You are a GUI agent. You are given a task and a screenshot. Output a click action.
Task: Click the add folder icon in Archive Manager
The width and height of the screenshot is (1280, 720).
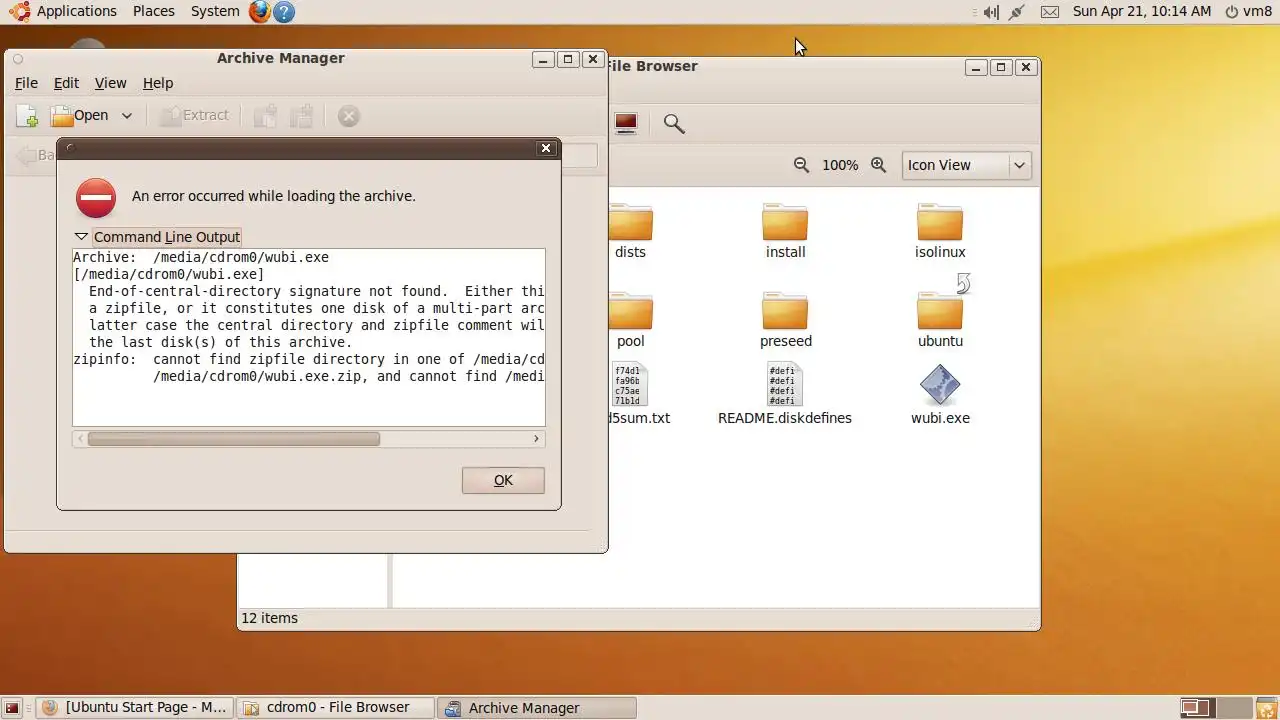point(302,116)
